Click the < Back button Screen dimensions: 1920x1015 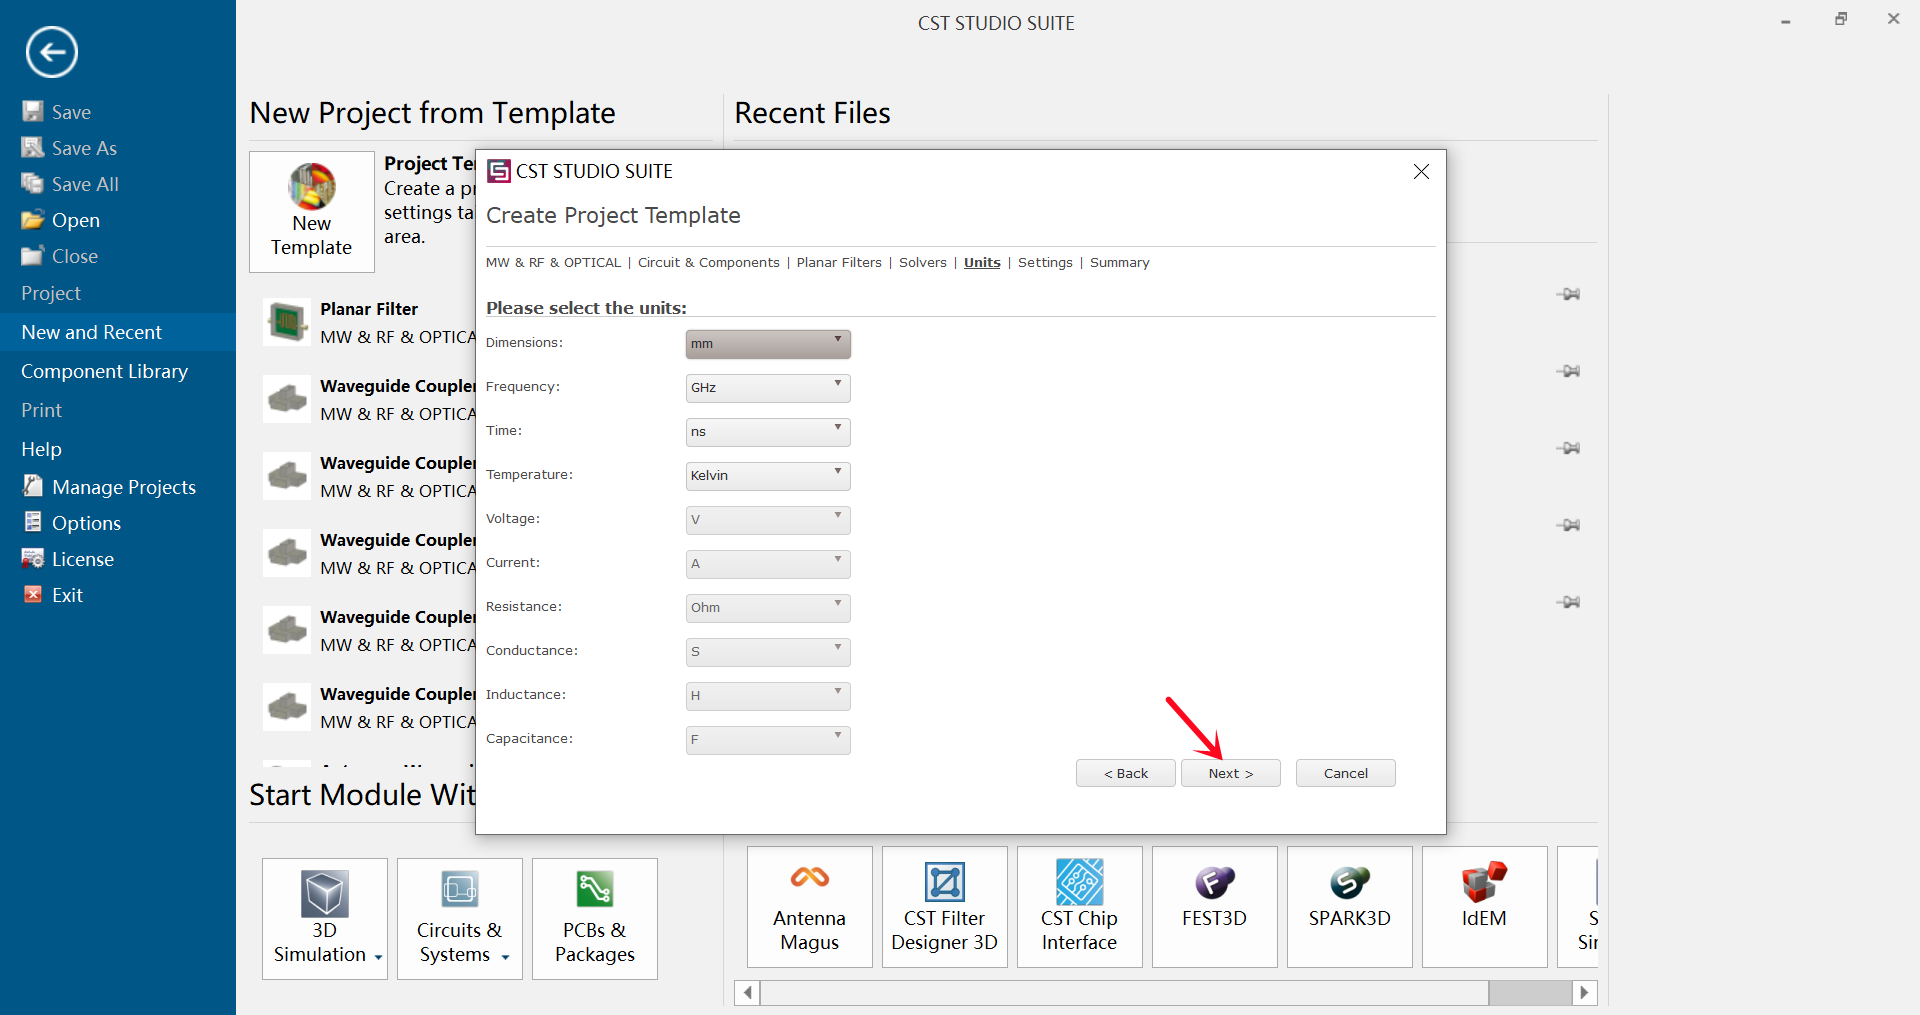(x=1125, y=773)
